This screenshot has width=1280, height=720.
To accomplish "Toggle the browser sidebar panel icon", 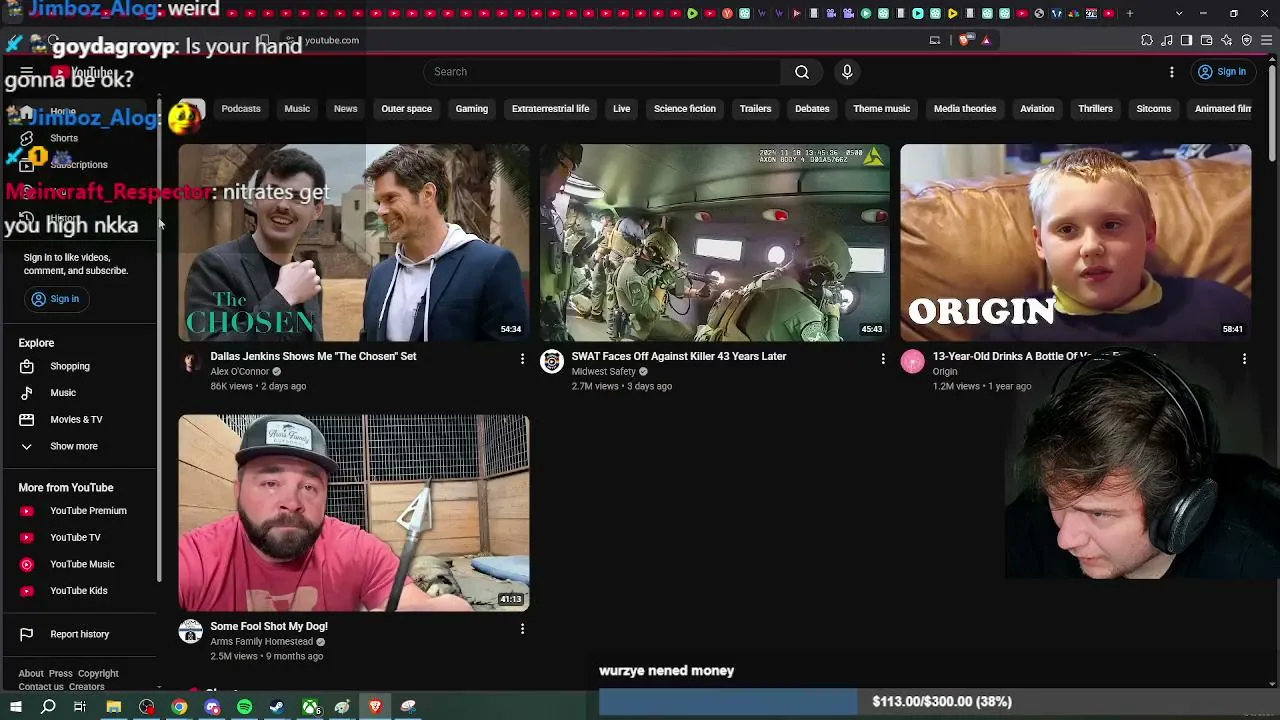I will [1187, 40].
